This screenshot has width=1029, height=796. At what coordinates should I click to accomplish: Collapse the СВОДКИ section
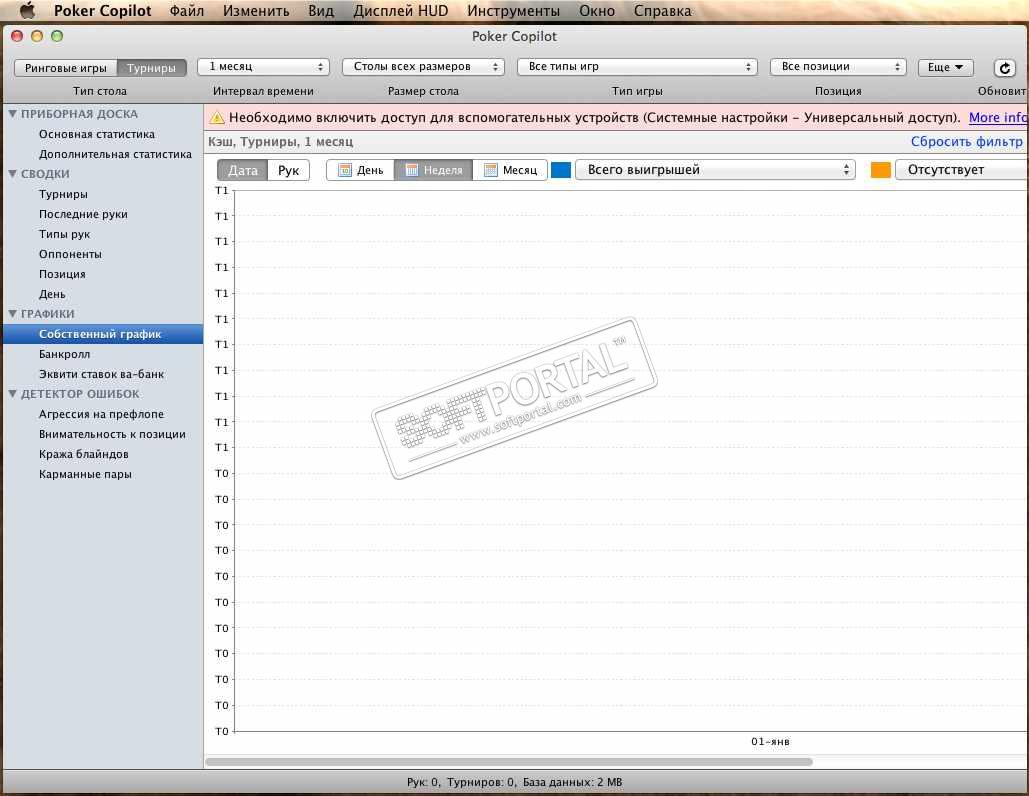click(x=12, y=174)
